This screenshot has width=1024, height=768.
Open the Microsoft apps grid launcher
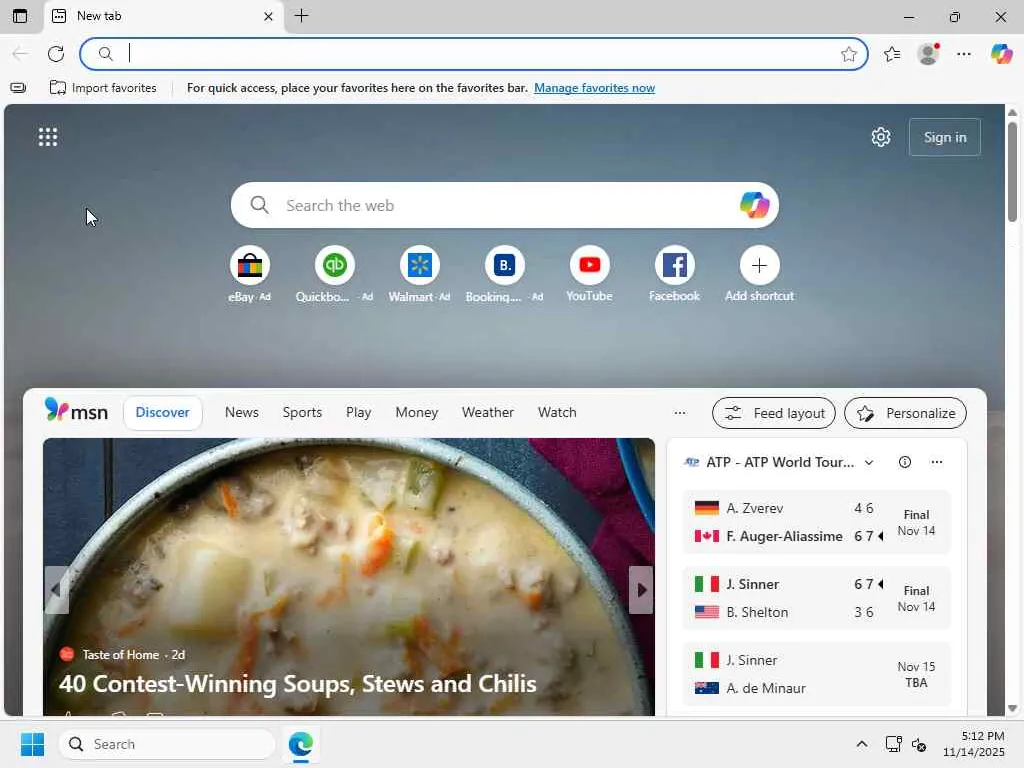[x=48, y=137]
